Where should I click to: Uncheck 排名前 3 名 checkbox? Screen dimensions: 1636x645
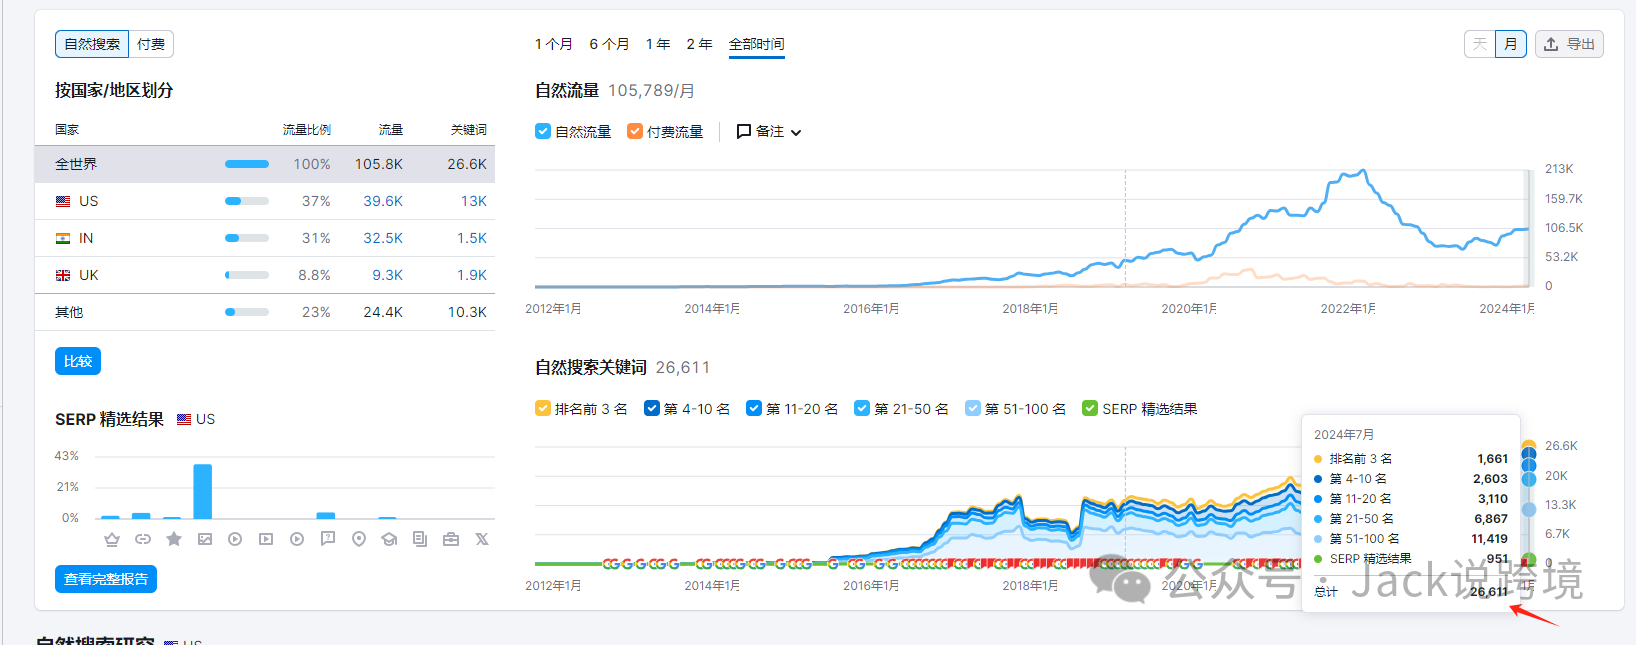pos(543,408)
